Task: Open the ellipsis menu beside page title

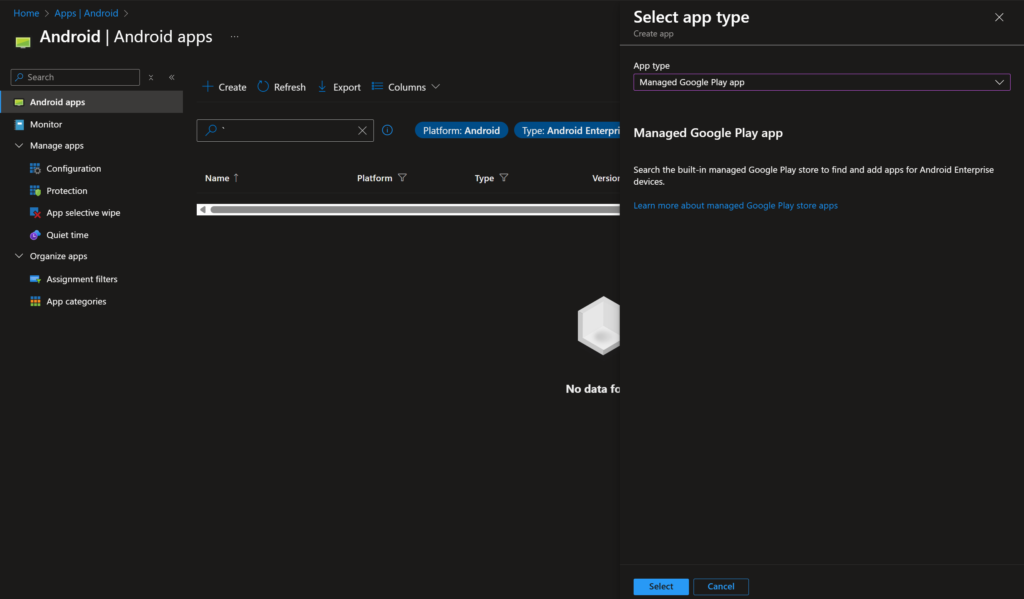Action: 234,37
